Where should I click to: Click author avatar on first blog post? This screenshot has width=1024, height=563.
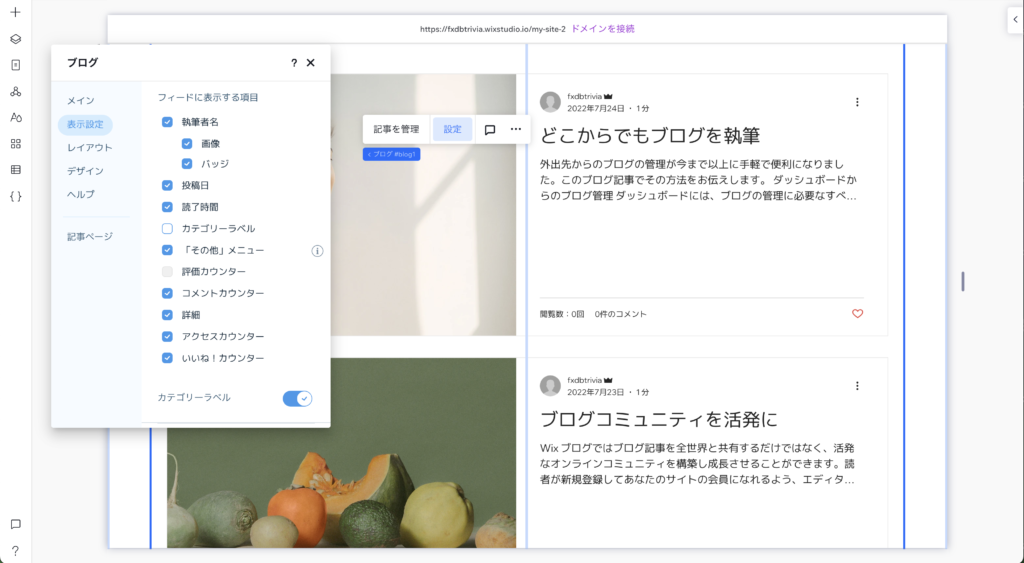(x=551, y=102)
